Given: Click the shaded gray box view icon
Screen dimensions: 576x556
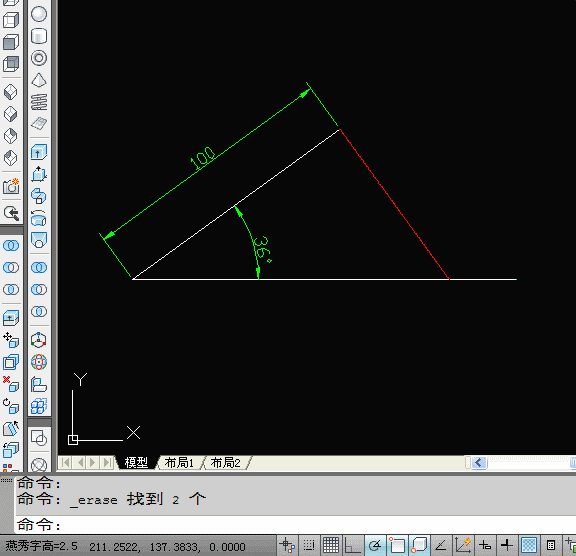Looking at the screenshot, I should click(11, 42).
